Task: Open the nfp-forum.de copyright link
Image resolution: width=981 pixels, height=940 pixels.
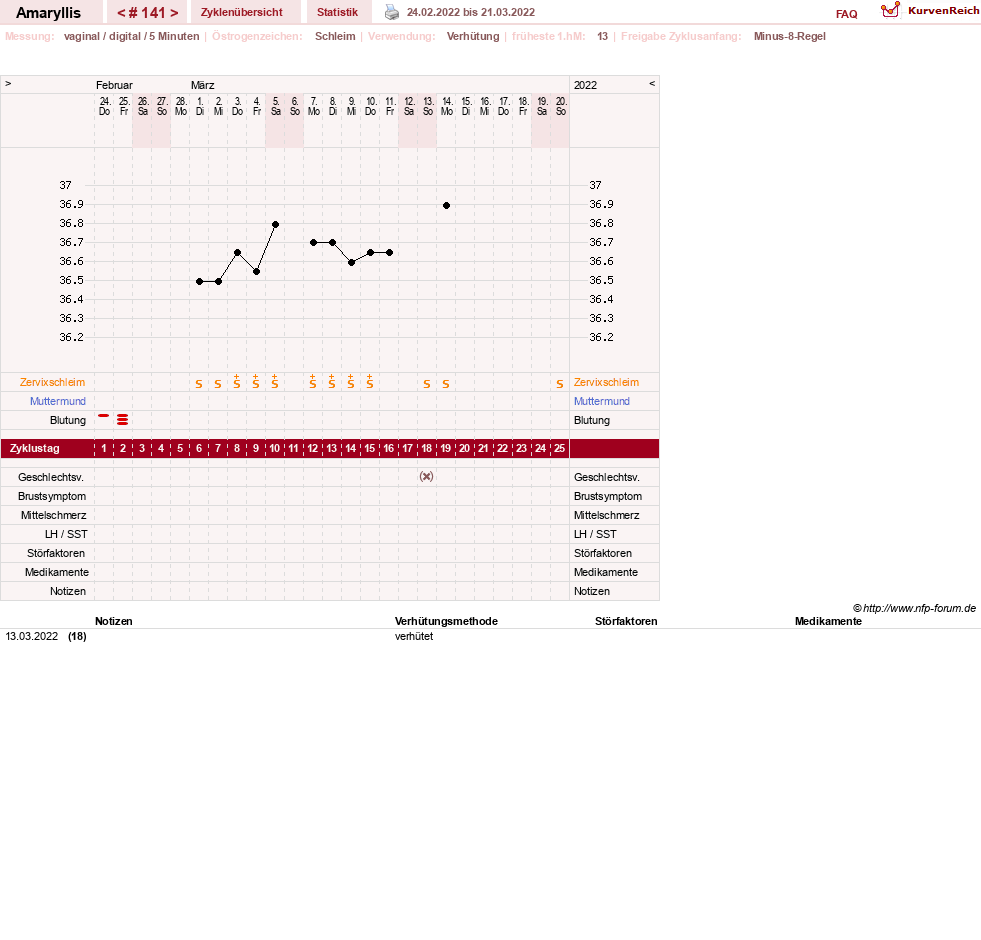Action: (914, 608)
